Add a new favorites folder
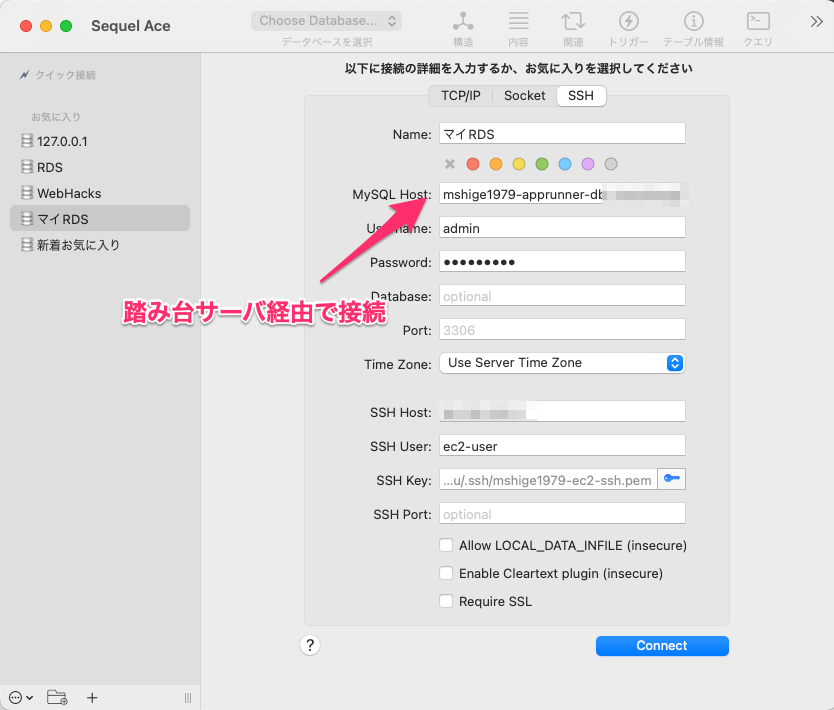 [57, 697]
